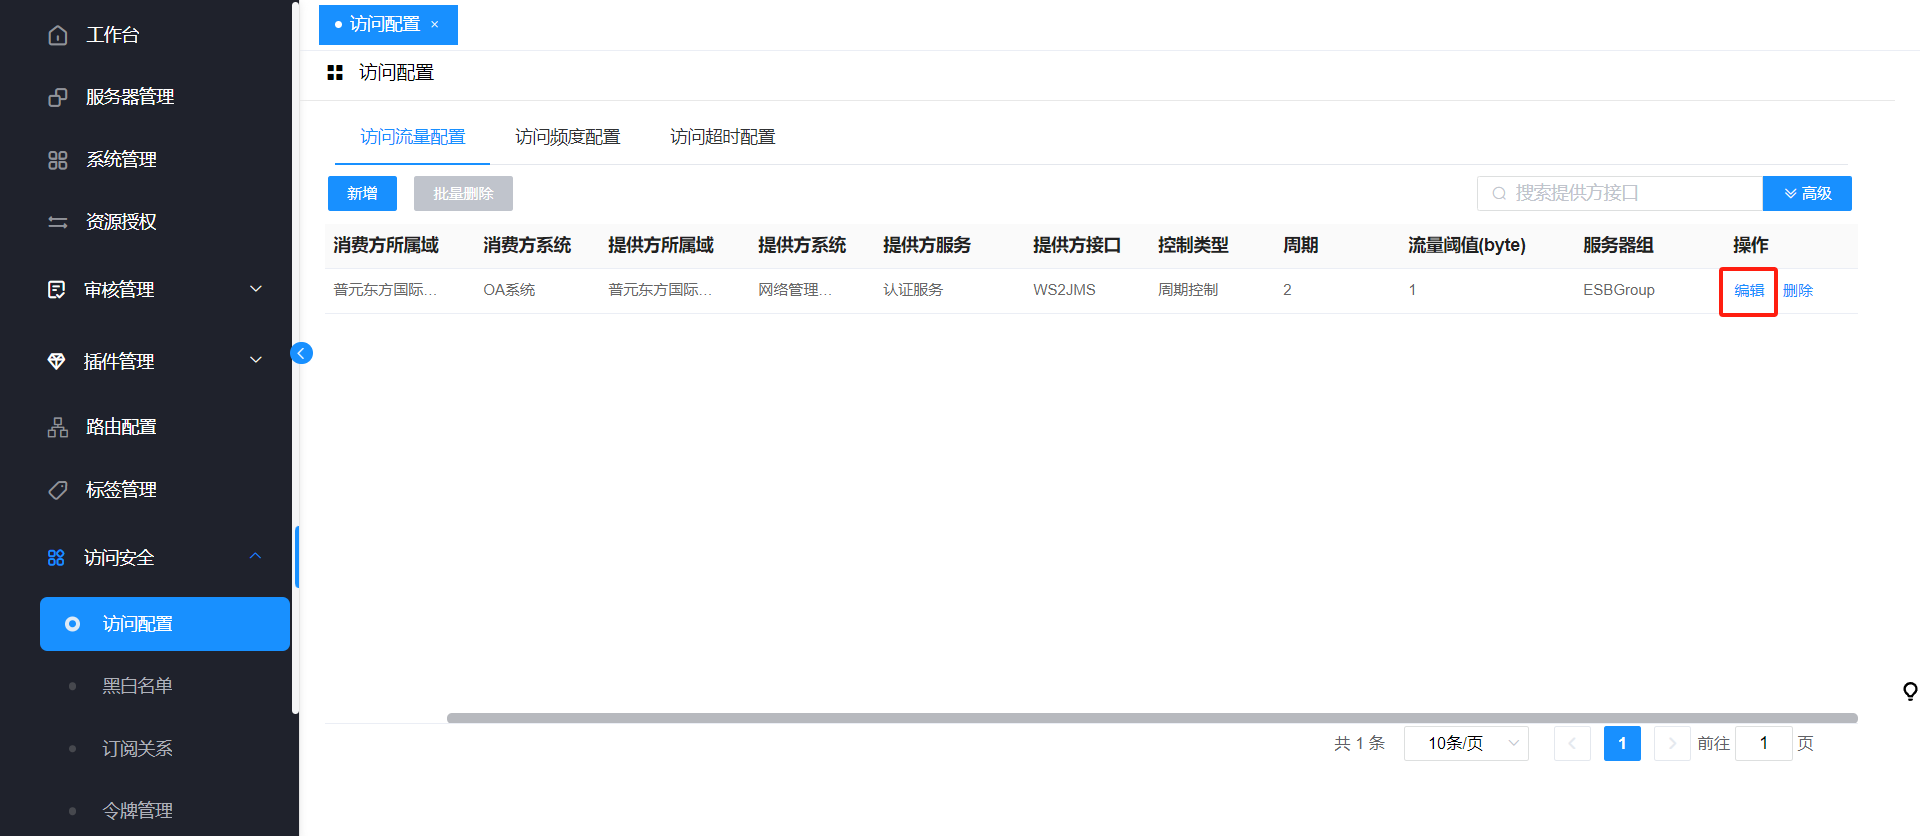This screenshot has width=1920, height=836.
Task: Click the 插件管理 diamond icon
Action: pyautogui.click(x=57, y=361)
